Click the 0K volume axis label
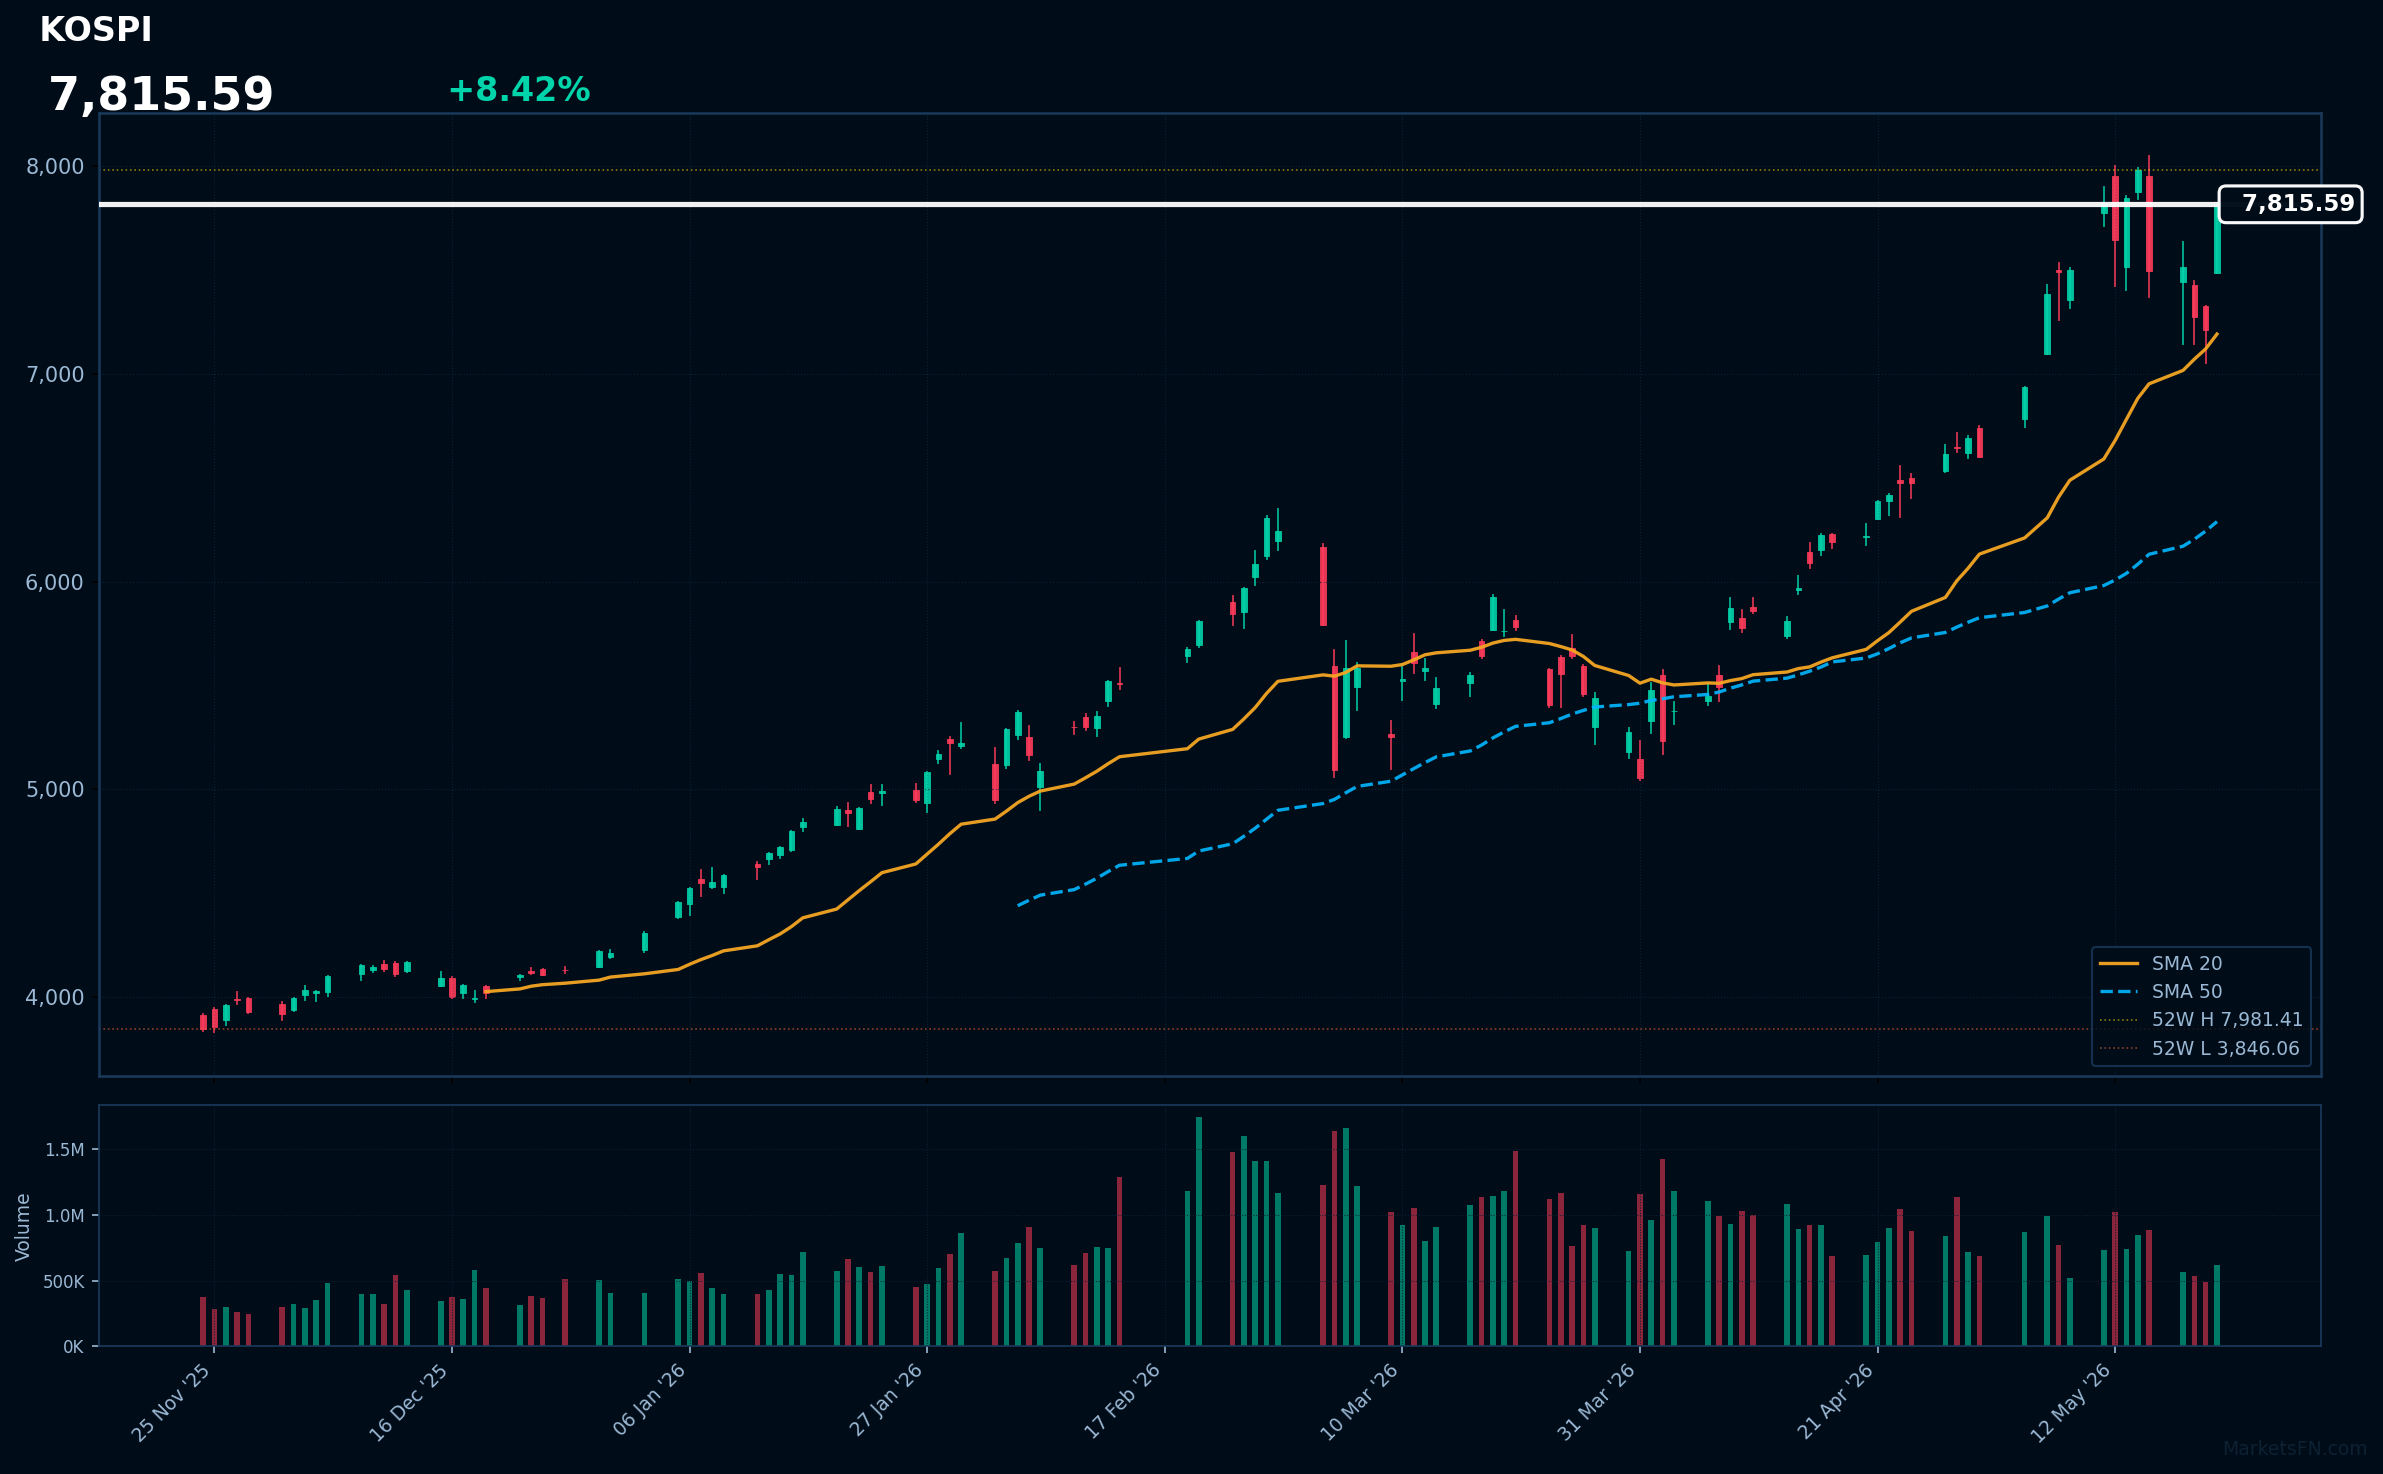Image resolution: width=2383 pixels, height=1474 pixels. coord(73,1347)
